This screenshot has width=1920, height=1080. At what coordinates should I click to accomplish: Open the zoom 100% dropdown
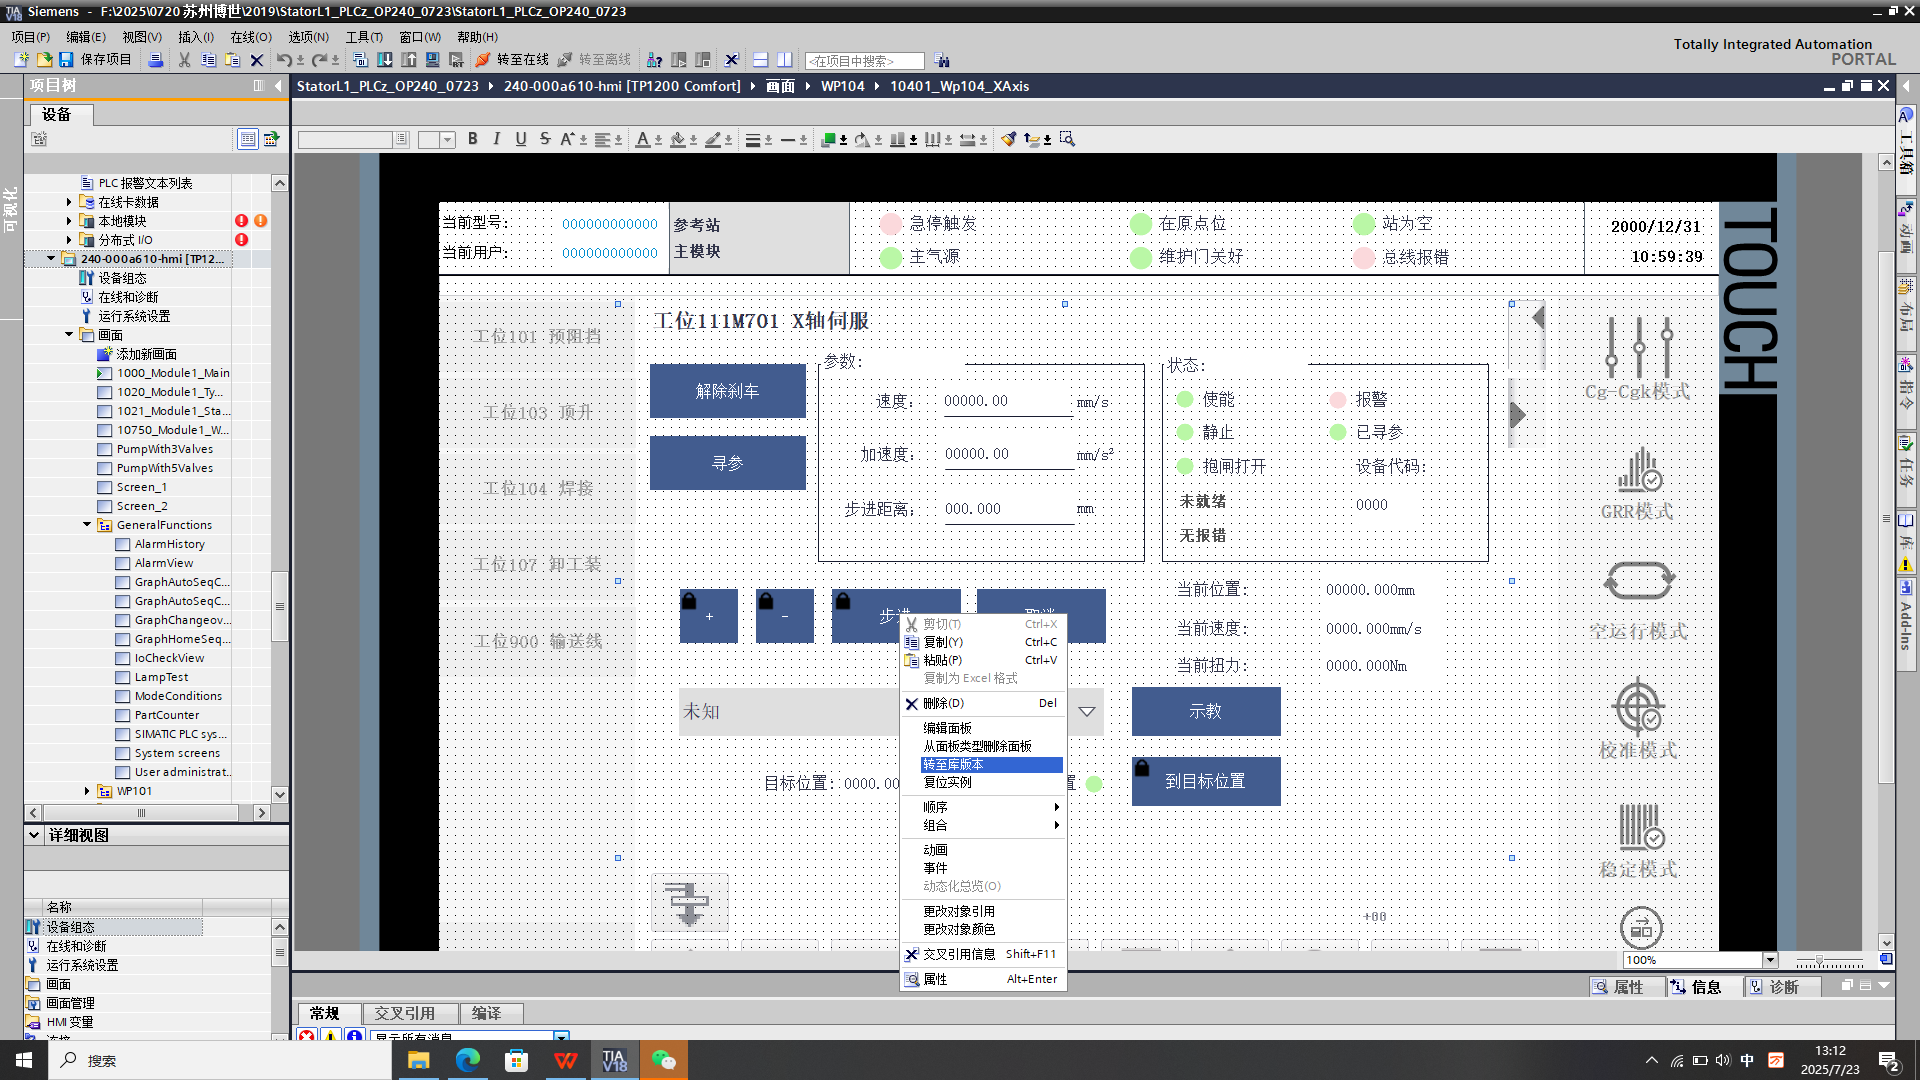tap(1769, 960)
